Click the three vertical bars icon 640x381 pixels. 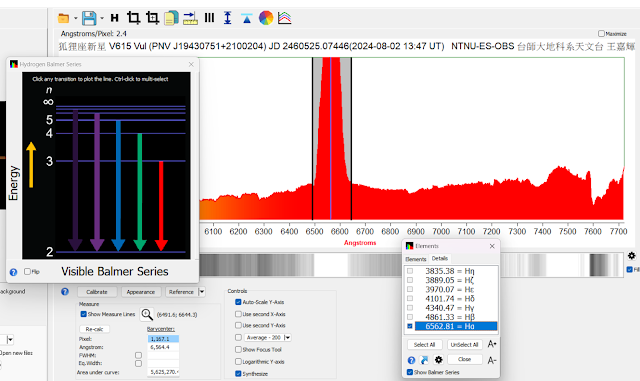click(x=209, y=18)
